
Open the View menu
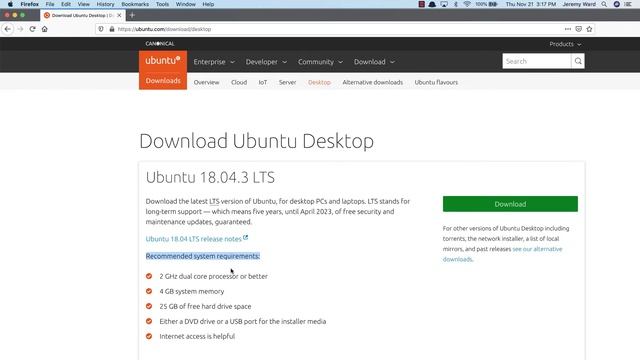pyautogui.click(x=83, y=4)
